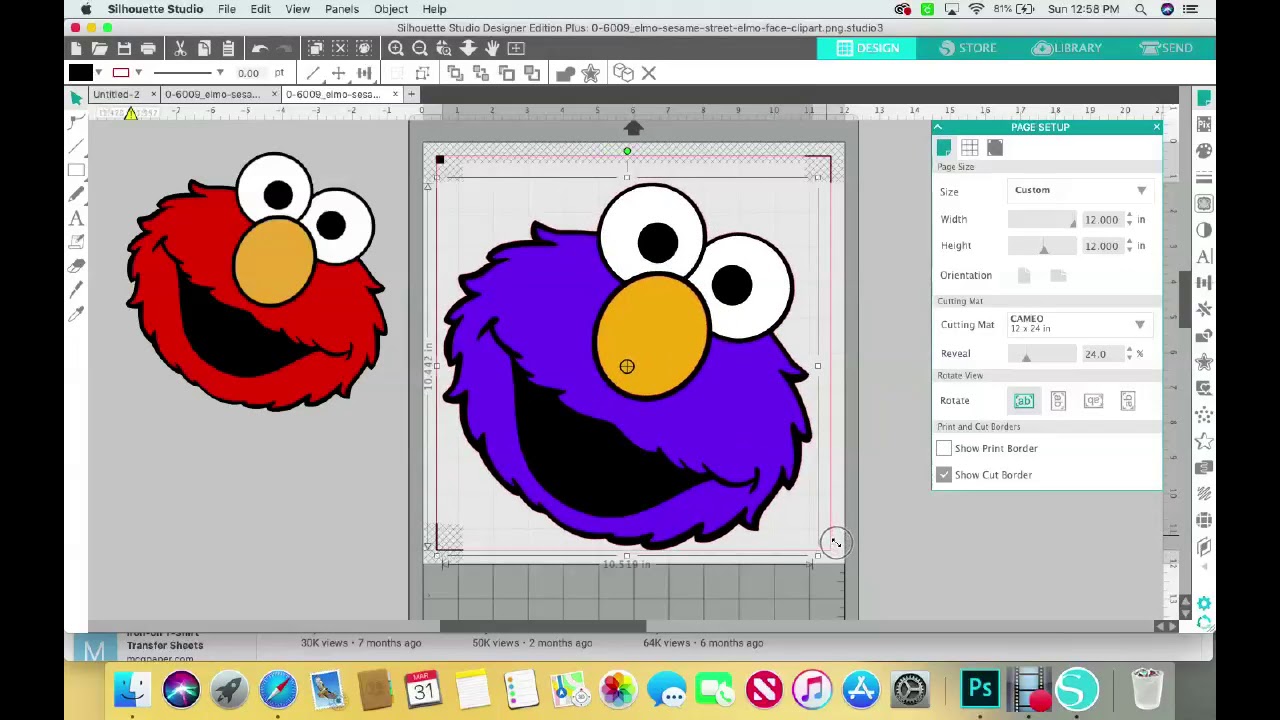Open the File menu
This screenshot has height=720, width=1280.
pyautogui.click(x=227, y=9)
